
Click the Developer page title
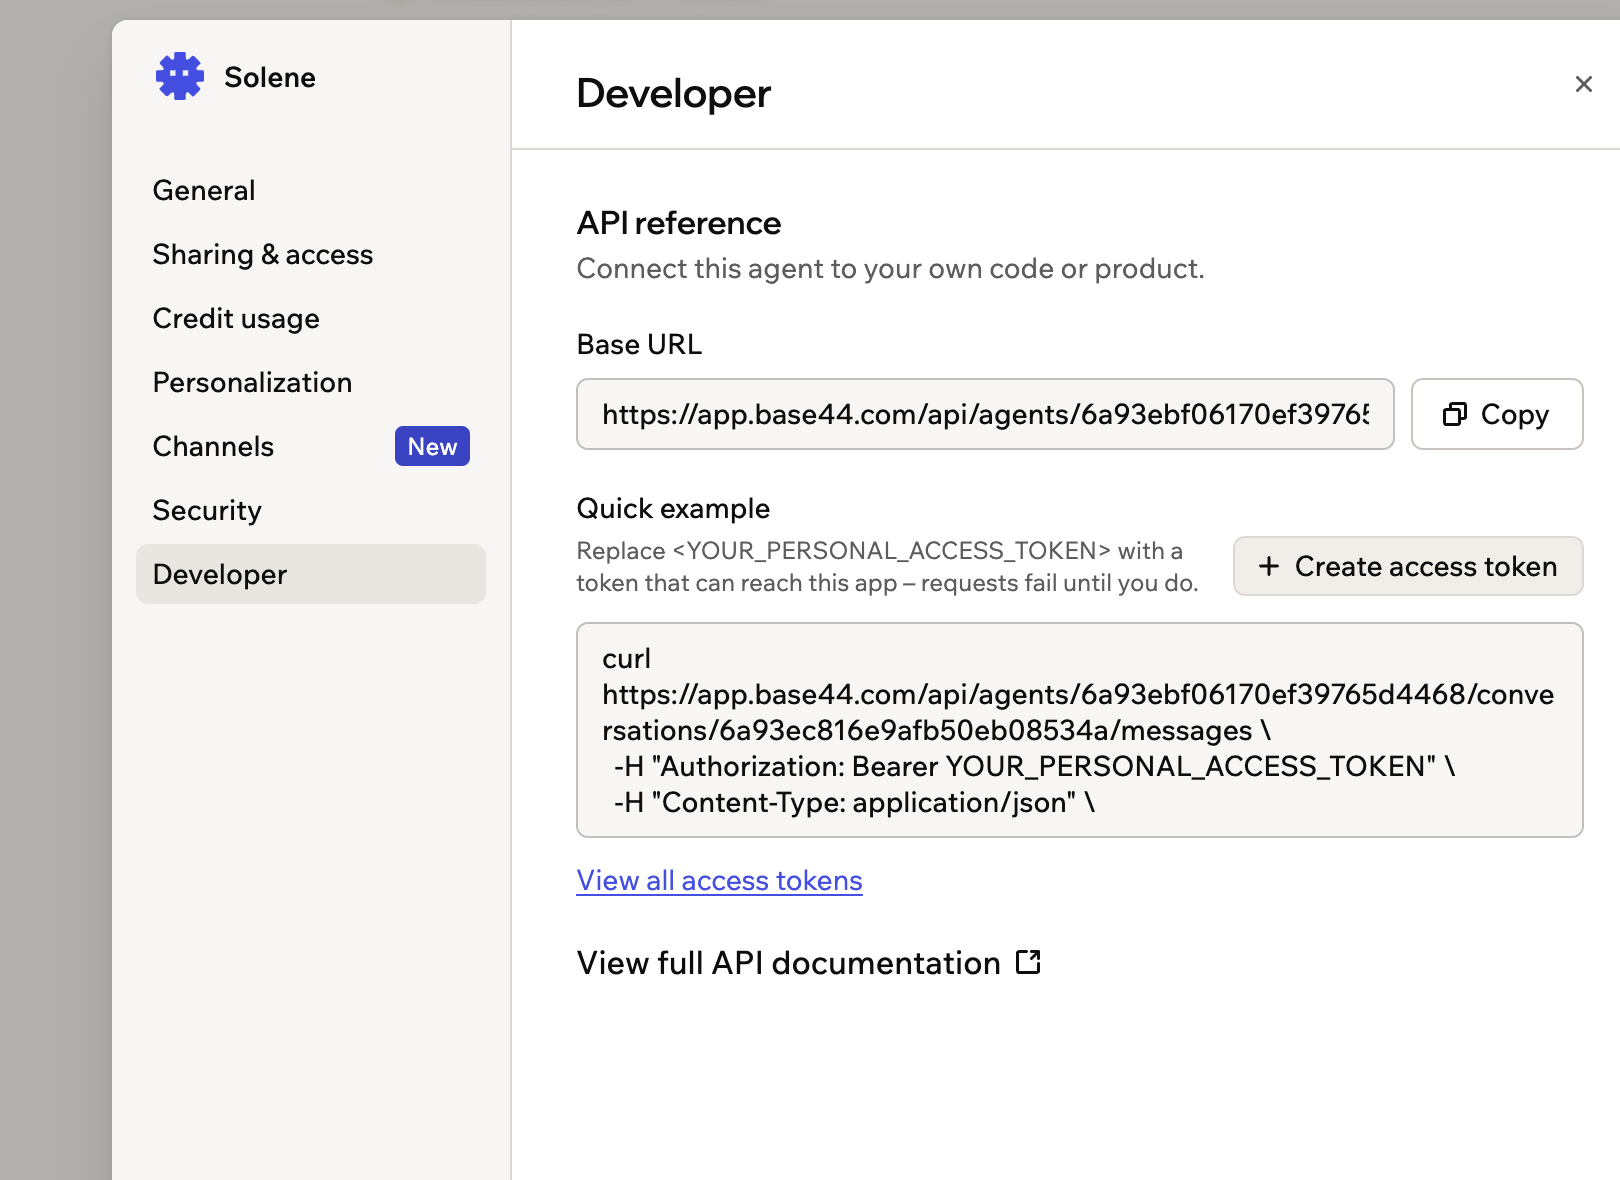point(674,93)
